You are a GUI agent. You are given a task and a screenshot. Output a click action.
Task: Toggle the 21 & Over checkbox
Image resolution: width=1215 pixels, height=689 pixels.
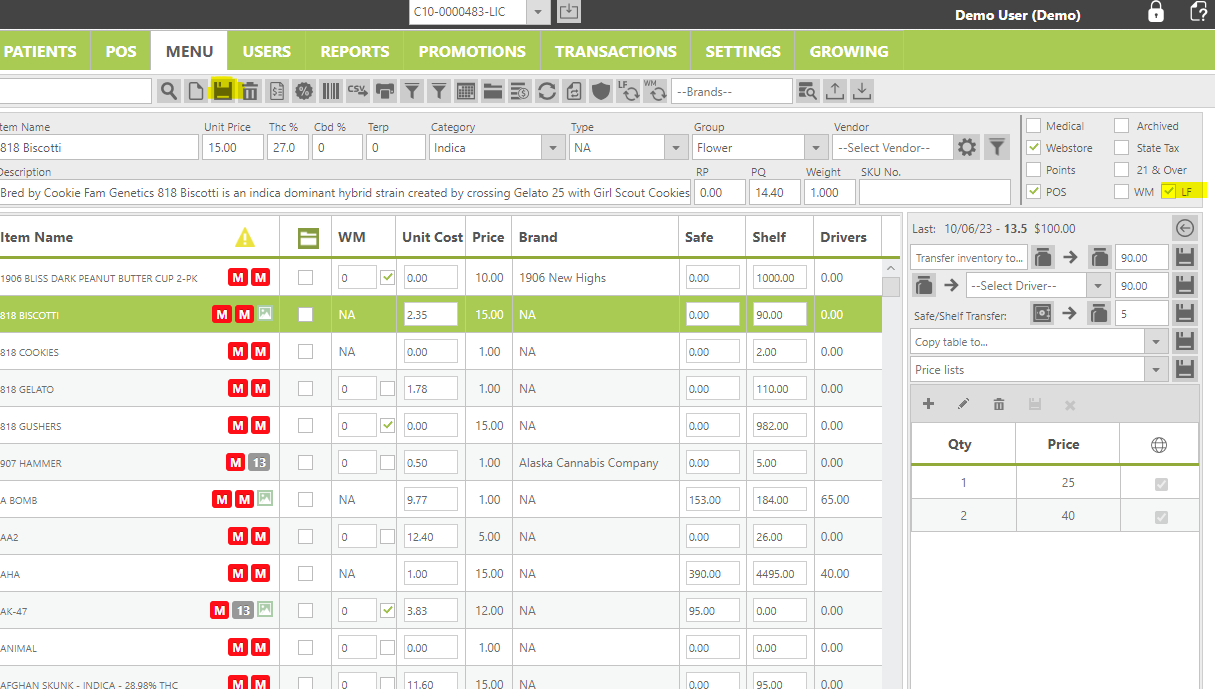pos(1122,170)
